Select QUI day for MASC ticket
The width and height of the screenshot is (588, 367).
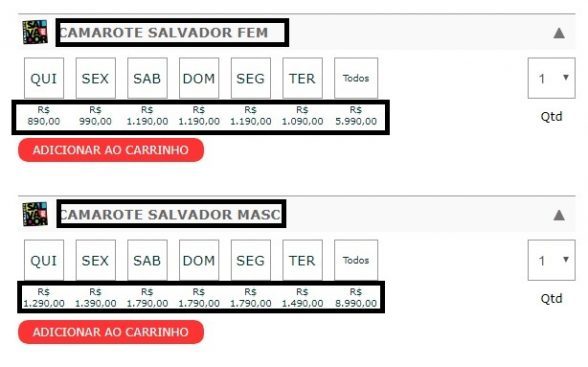pyautogui.click(x=44, y=260)
